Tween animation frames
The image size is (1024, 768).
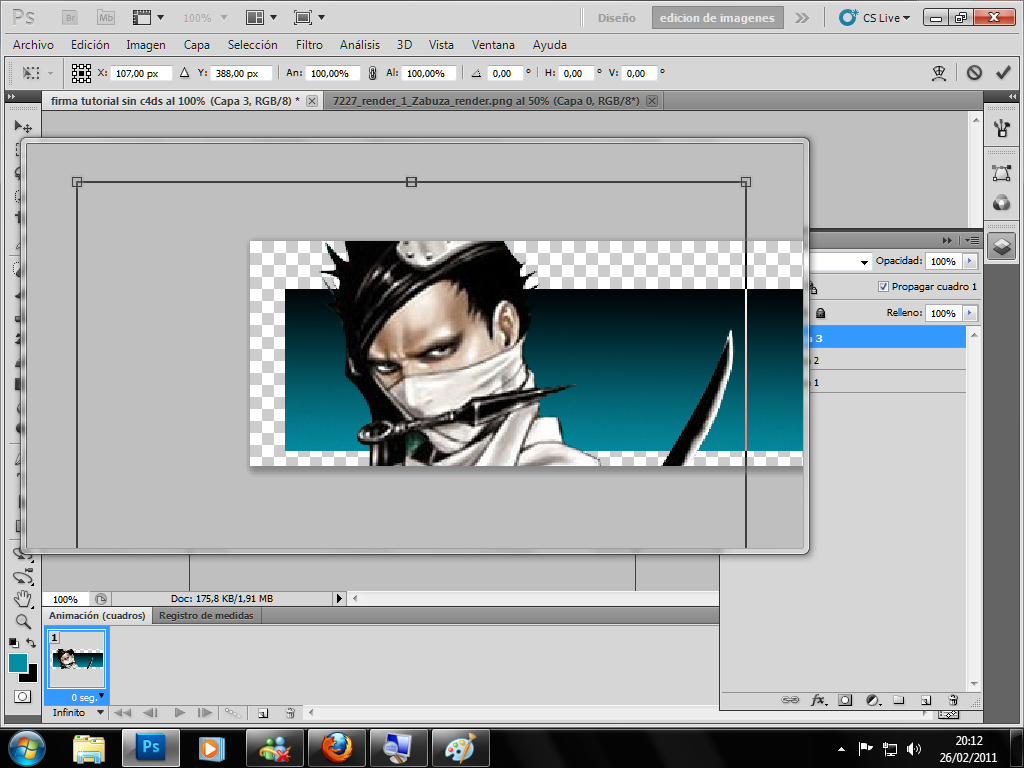[232, 713]
